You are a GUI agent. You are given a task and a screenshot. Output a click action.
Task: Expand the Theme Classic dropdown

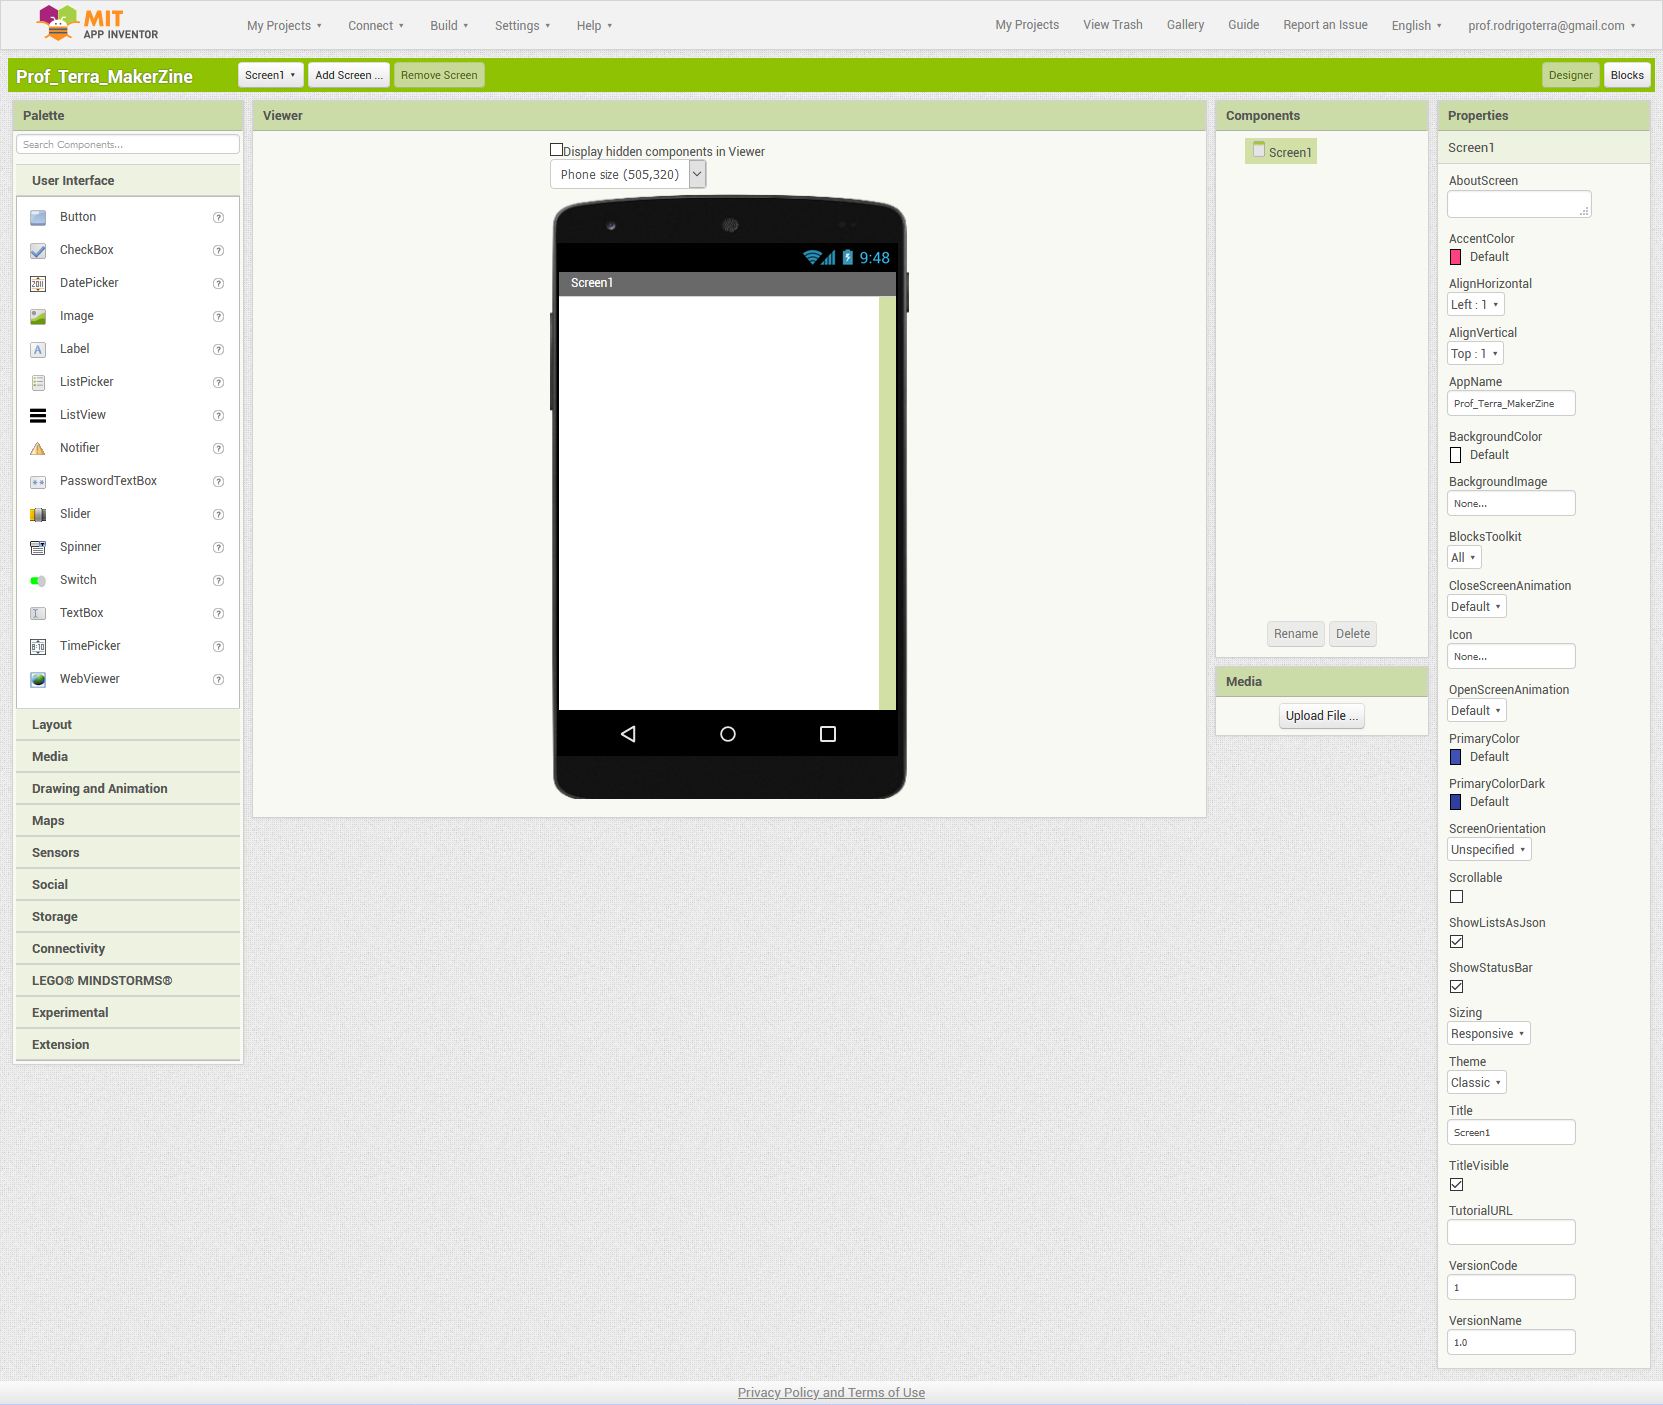pos(1476,1083)
